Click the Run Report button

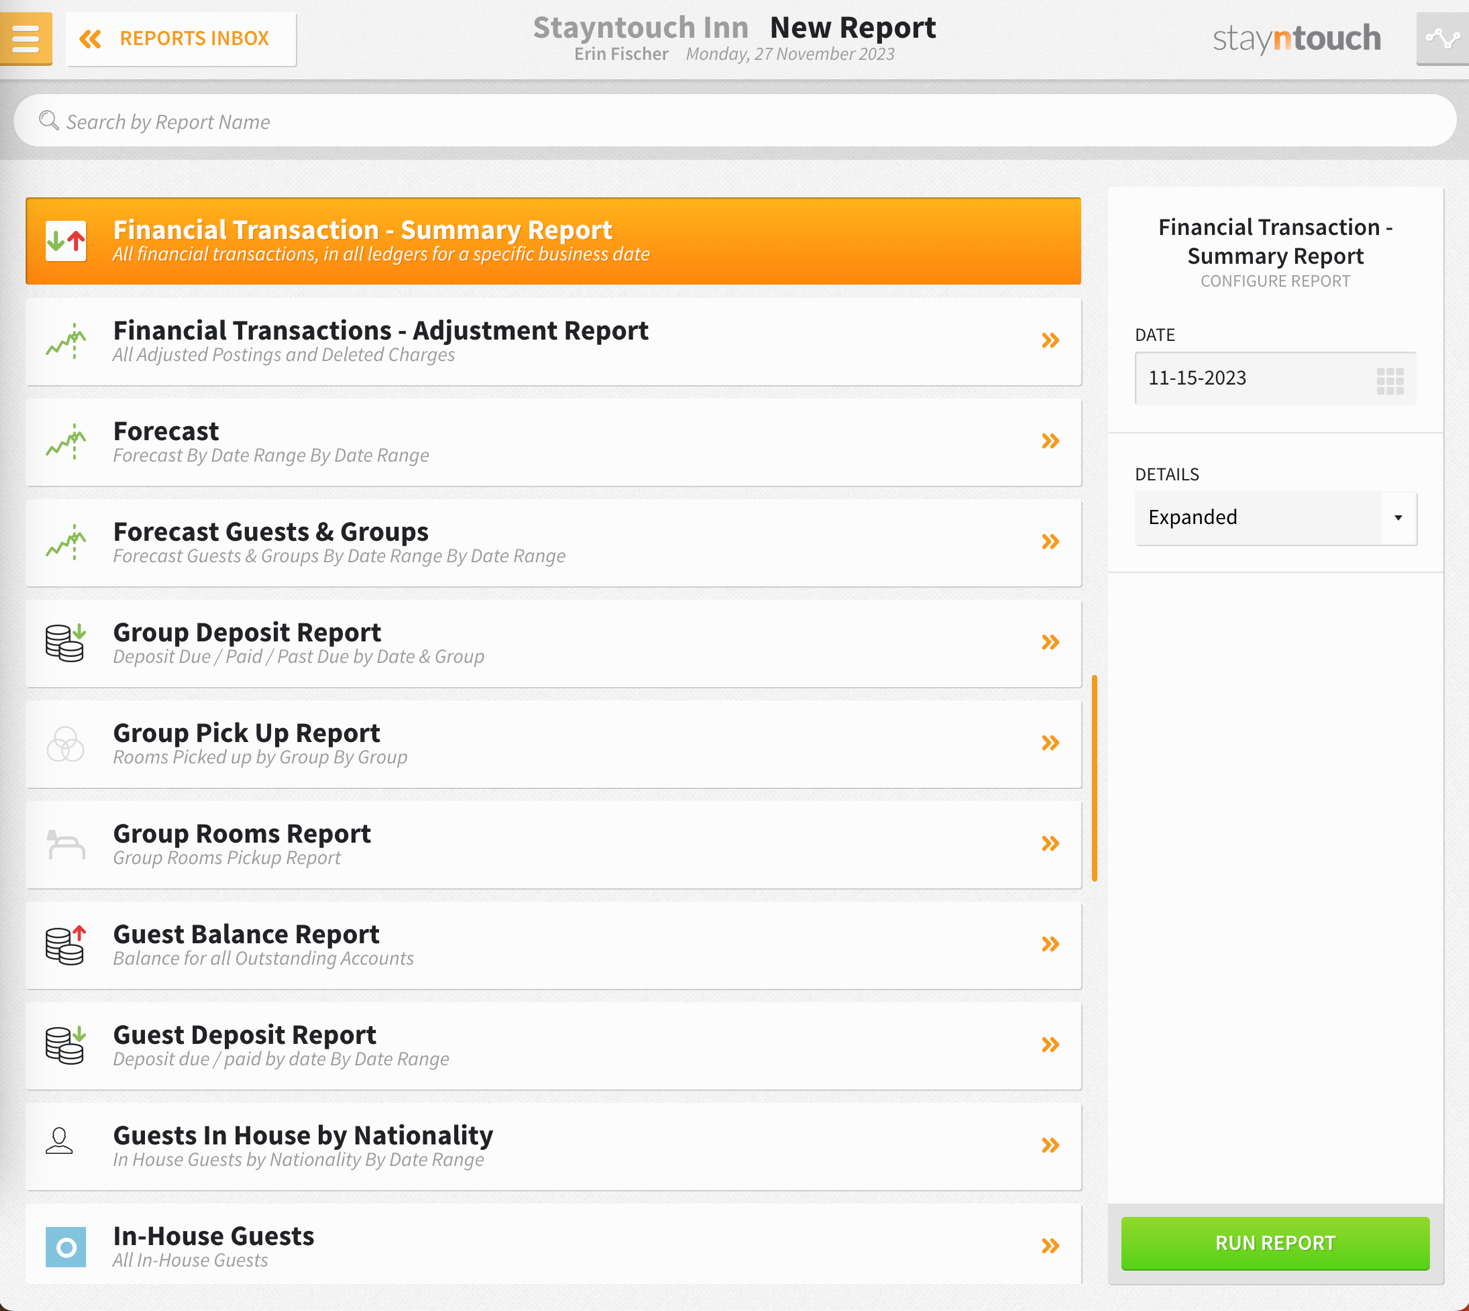click(1275, 1243)
